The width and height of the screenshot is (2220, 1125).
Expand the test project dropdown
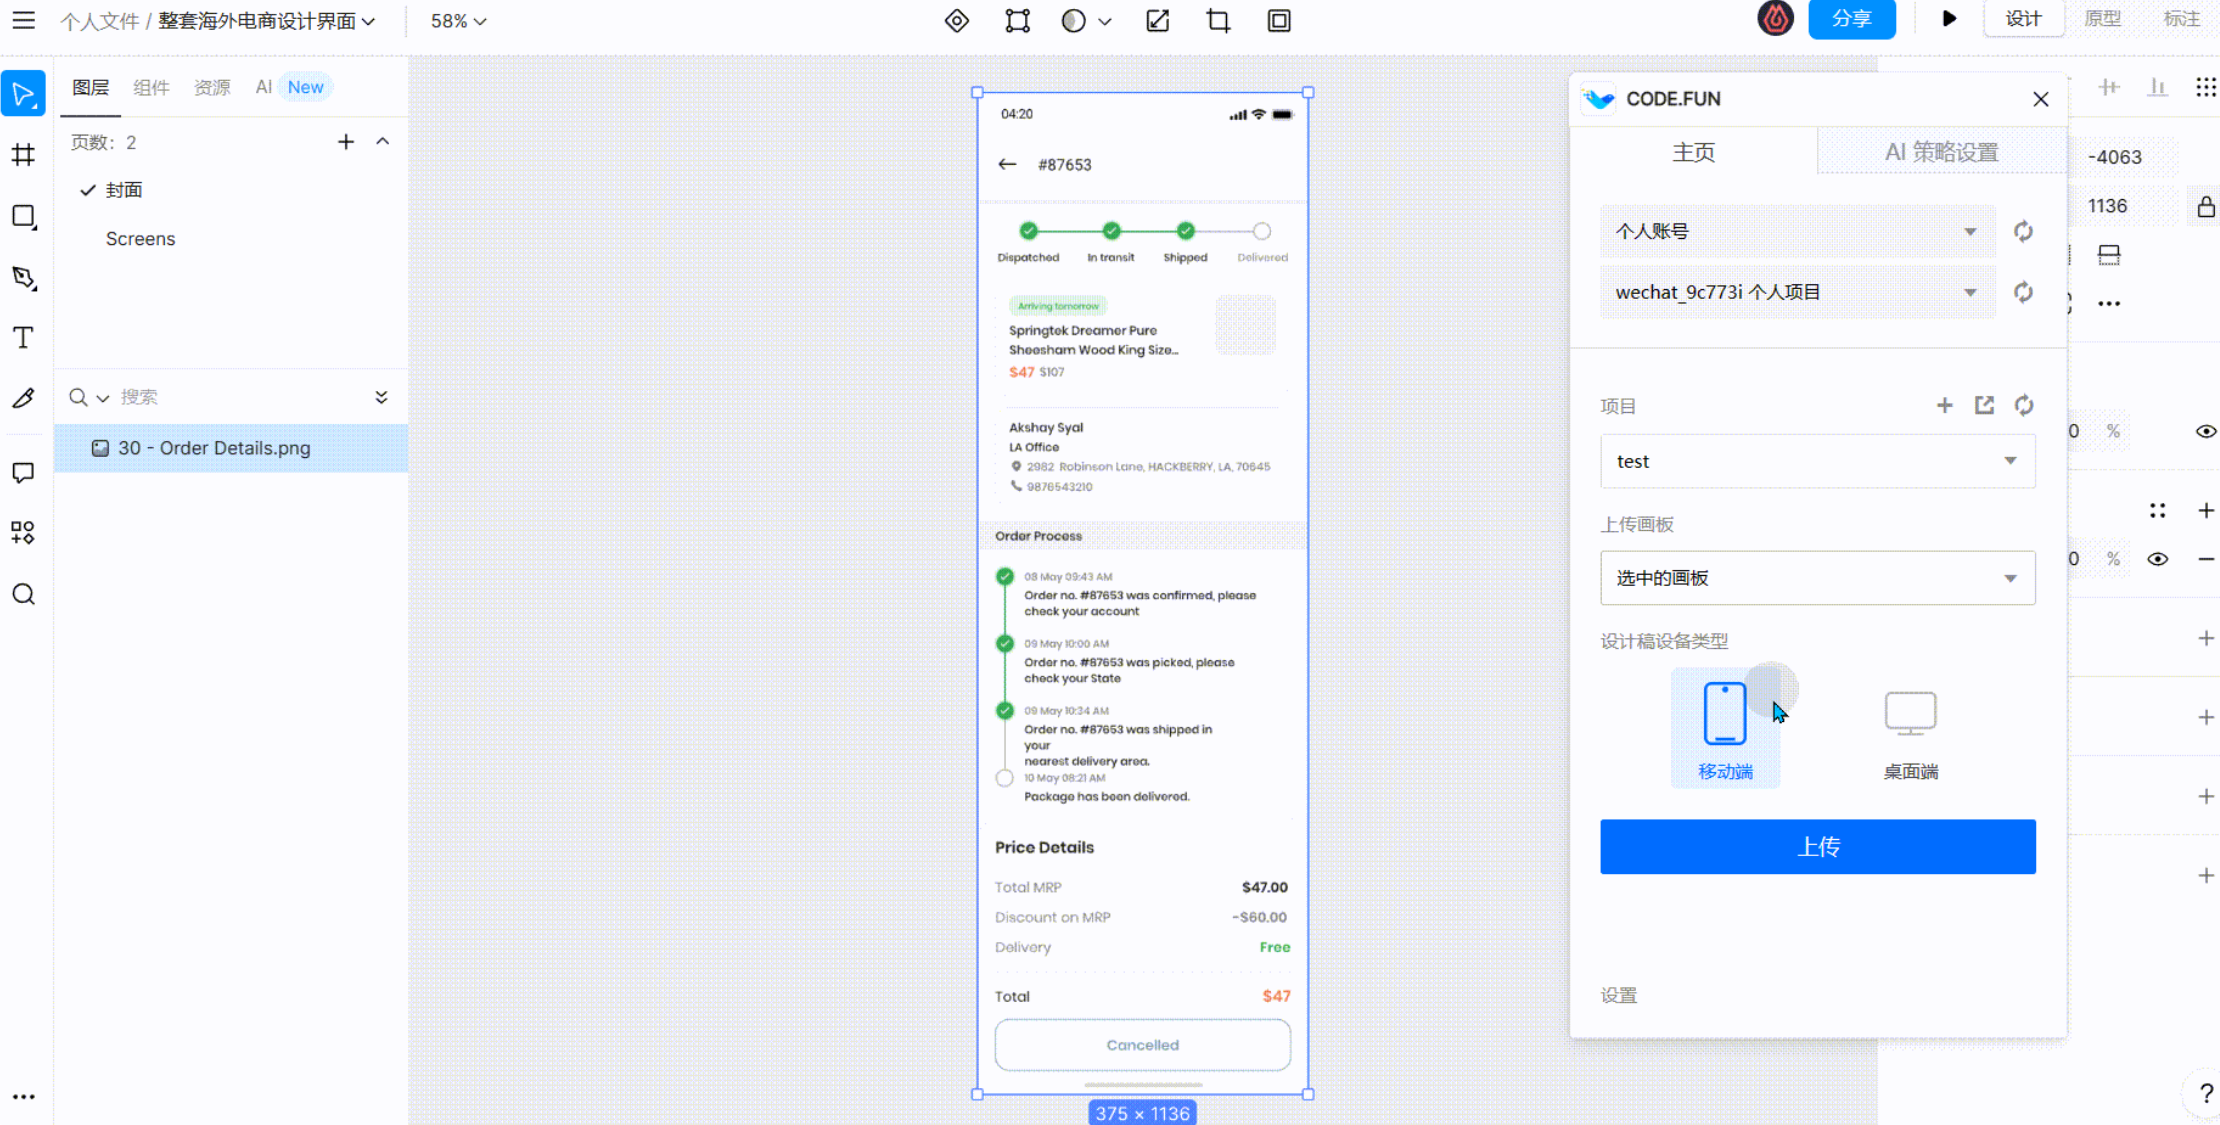tap(1816, 461)
